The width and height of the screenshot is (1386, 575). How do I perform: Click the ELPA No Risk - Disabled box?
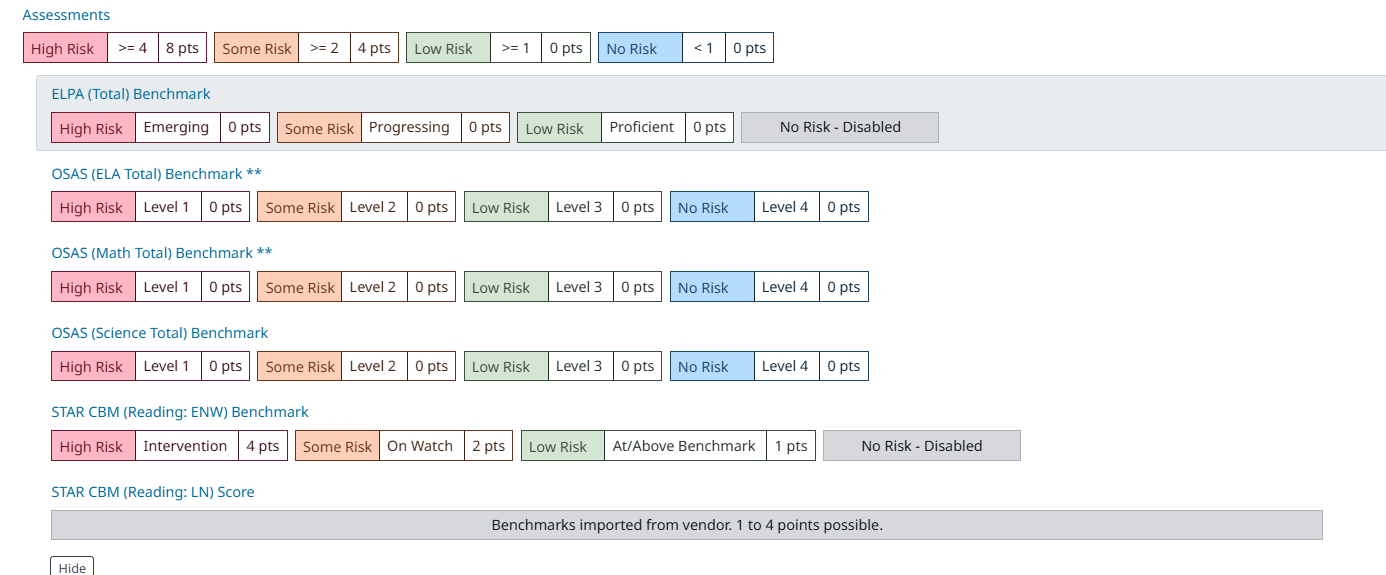coord(840,128)
